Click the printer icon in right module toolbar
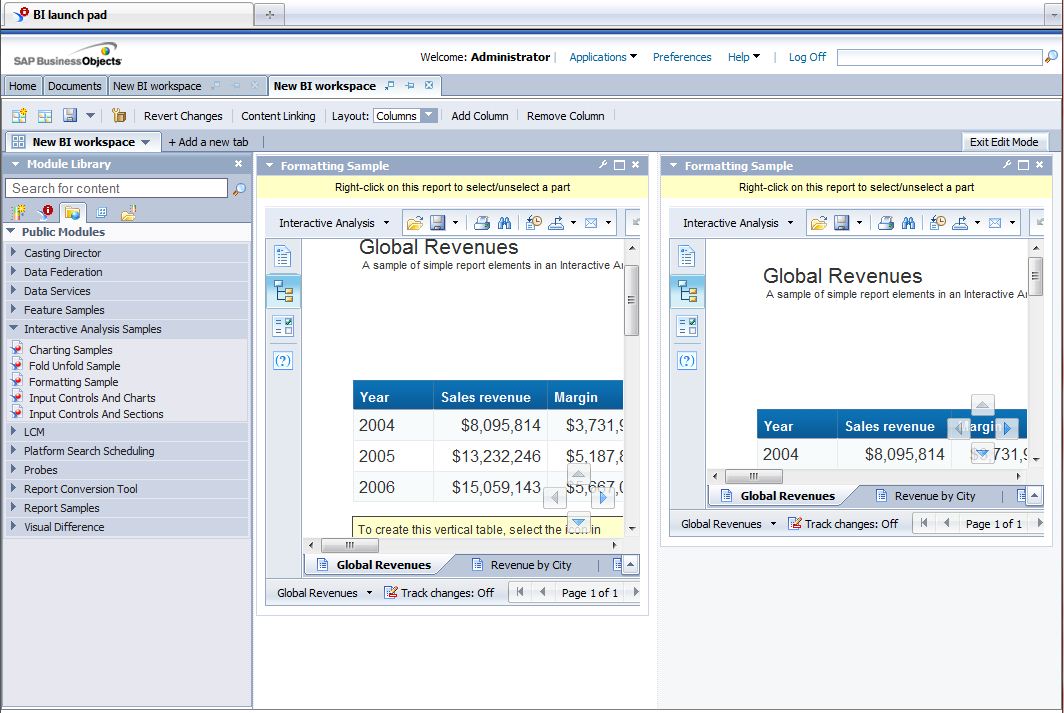Image resolution: width=1064 pixels, height=713 pixels. tap(886, 223)
